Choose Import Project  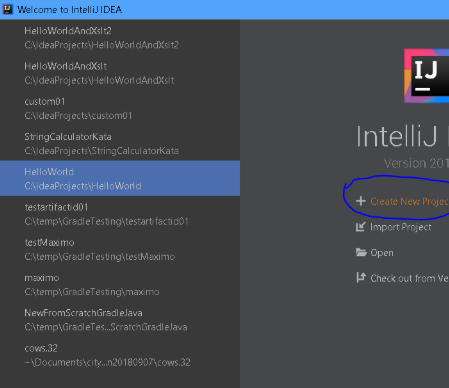(401, 227)
